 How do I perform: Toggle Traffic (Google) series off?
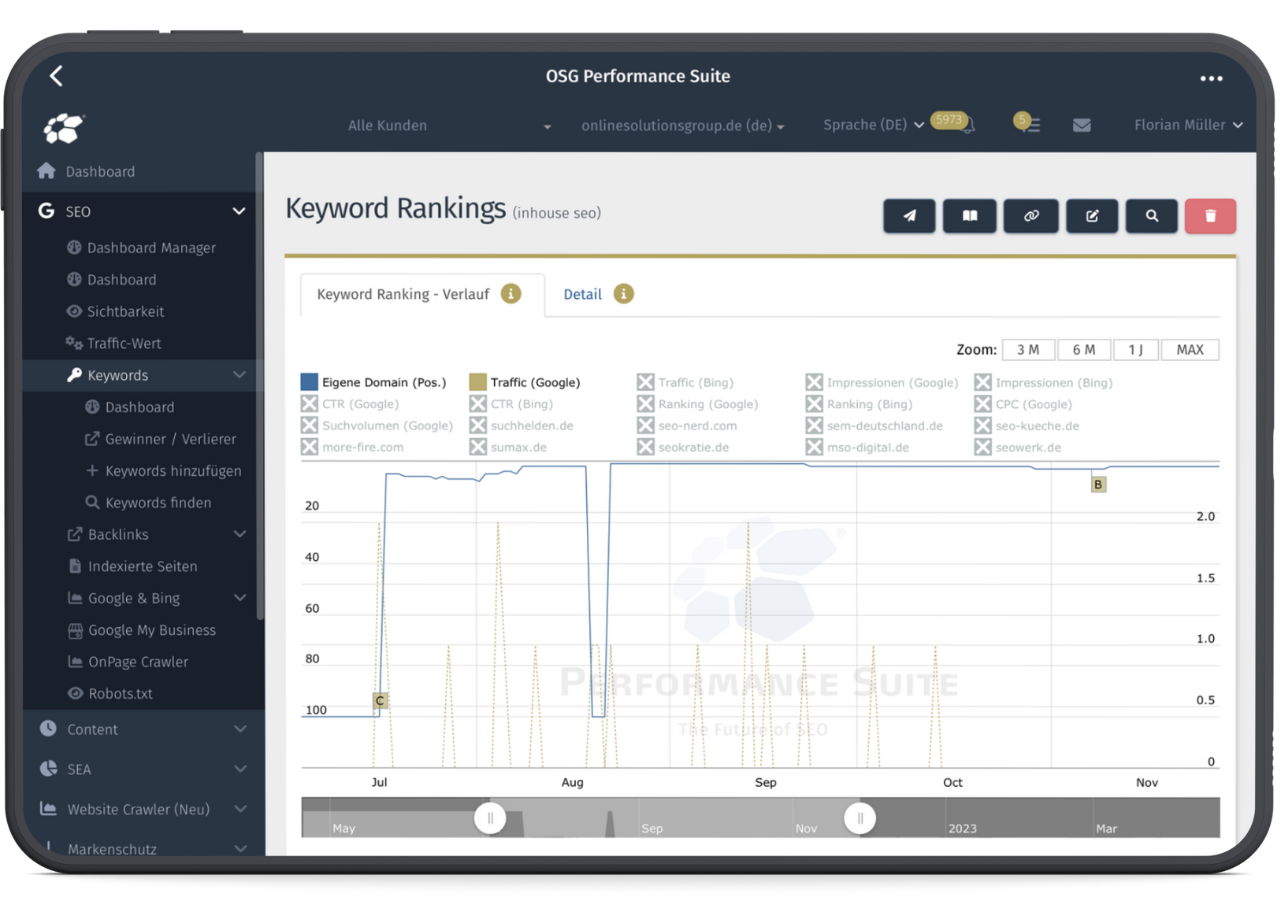click(x=525, y=382)
